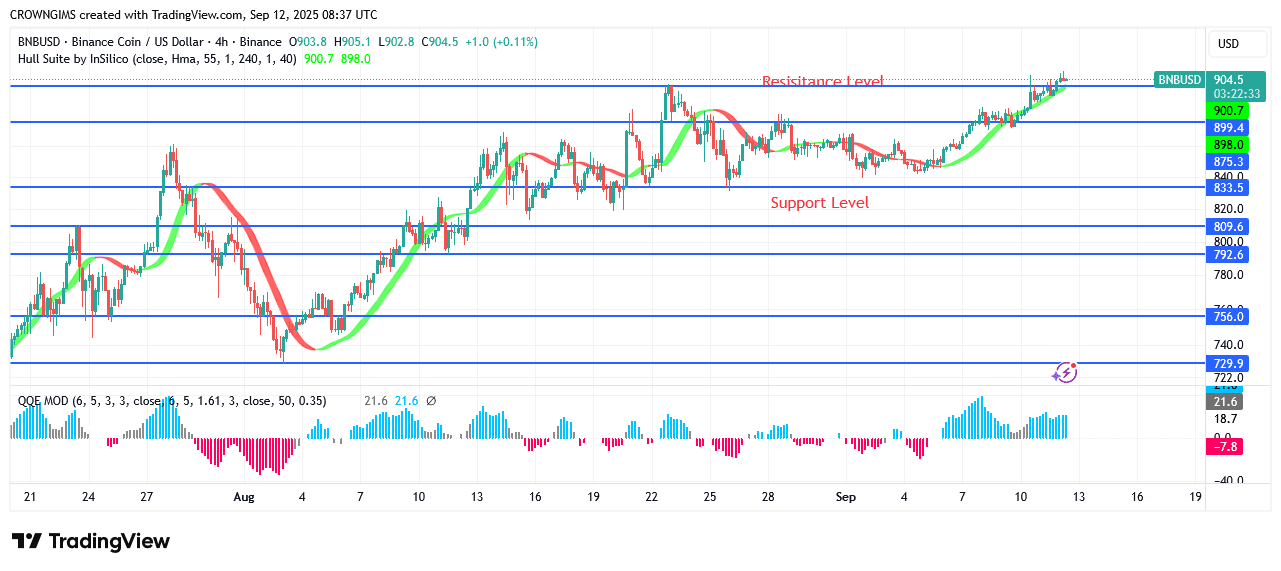This screenshot has width=1281, height=571.
Task: Click the 899.4 horizontal line price label
Action: pos(1228,128)
